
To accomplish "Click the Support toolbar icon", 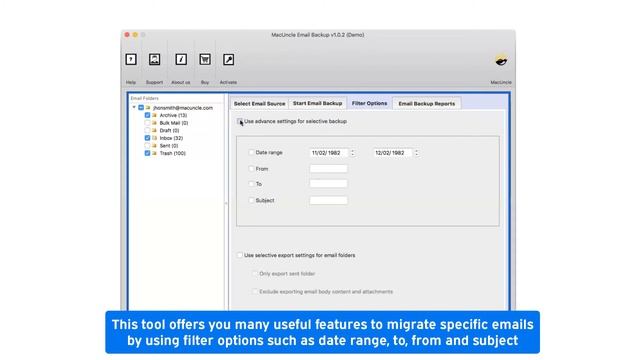I will 154,60.
